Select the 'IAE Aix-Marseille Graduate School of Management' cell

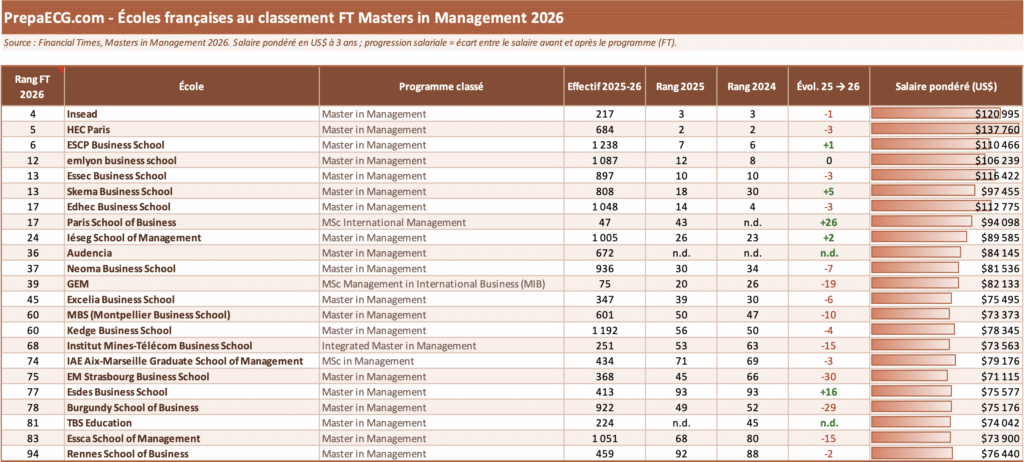coord(191,361)
